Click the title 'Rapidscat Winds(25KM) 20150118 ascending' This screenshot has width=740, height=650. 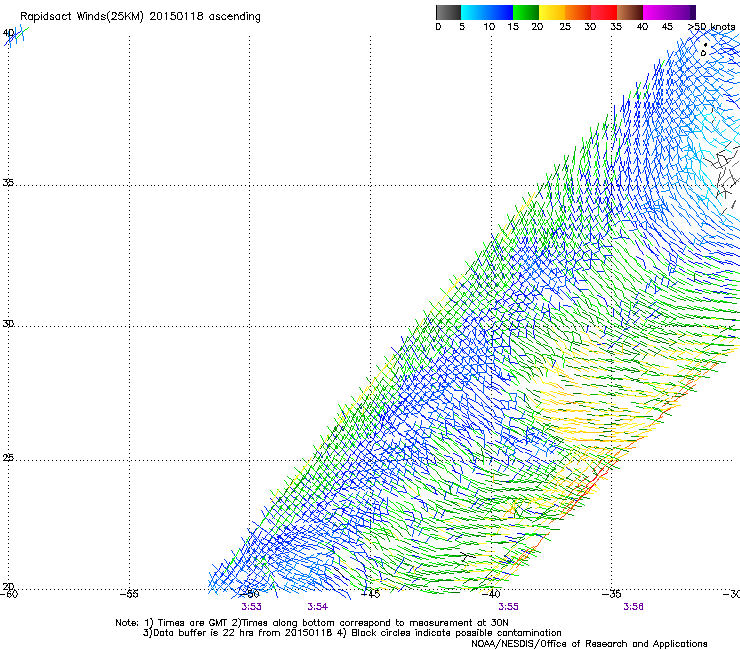pyautogui.click(x=140, y=17)
